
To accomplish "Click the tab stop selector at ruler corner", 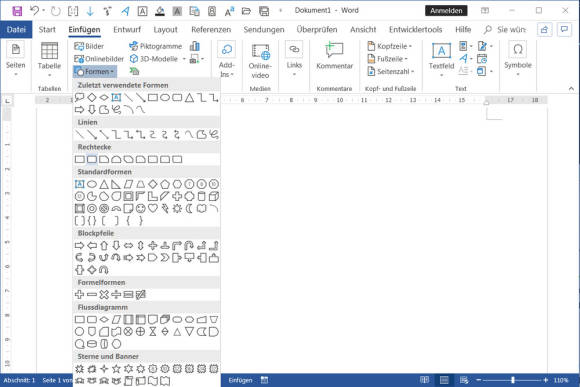I will 7,100.
